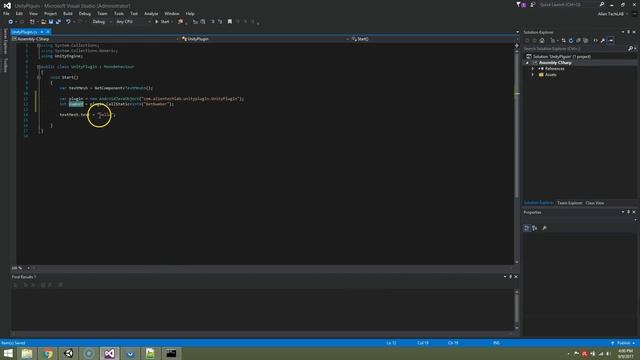Click the Refresh icon in Solution Explorer
Image resolution: width=640 pixels, height=360 pixels.
point(571,40)
